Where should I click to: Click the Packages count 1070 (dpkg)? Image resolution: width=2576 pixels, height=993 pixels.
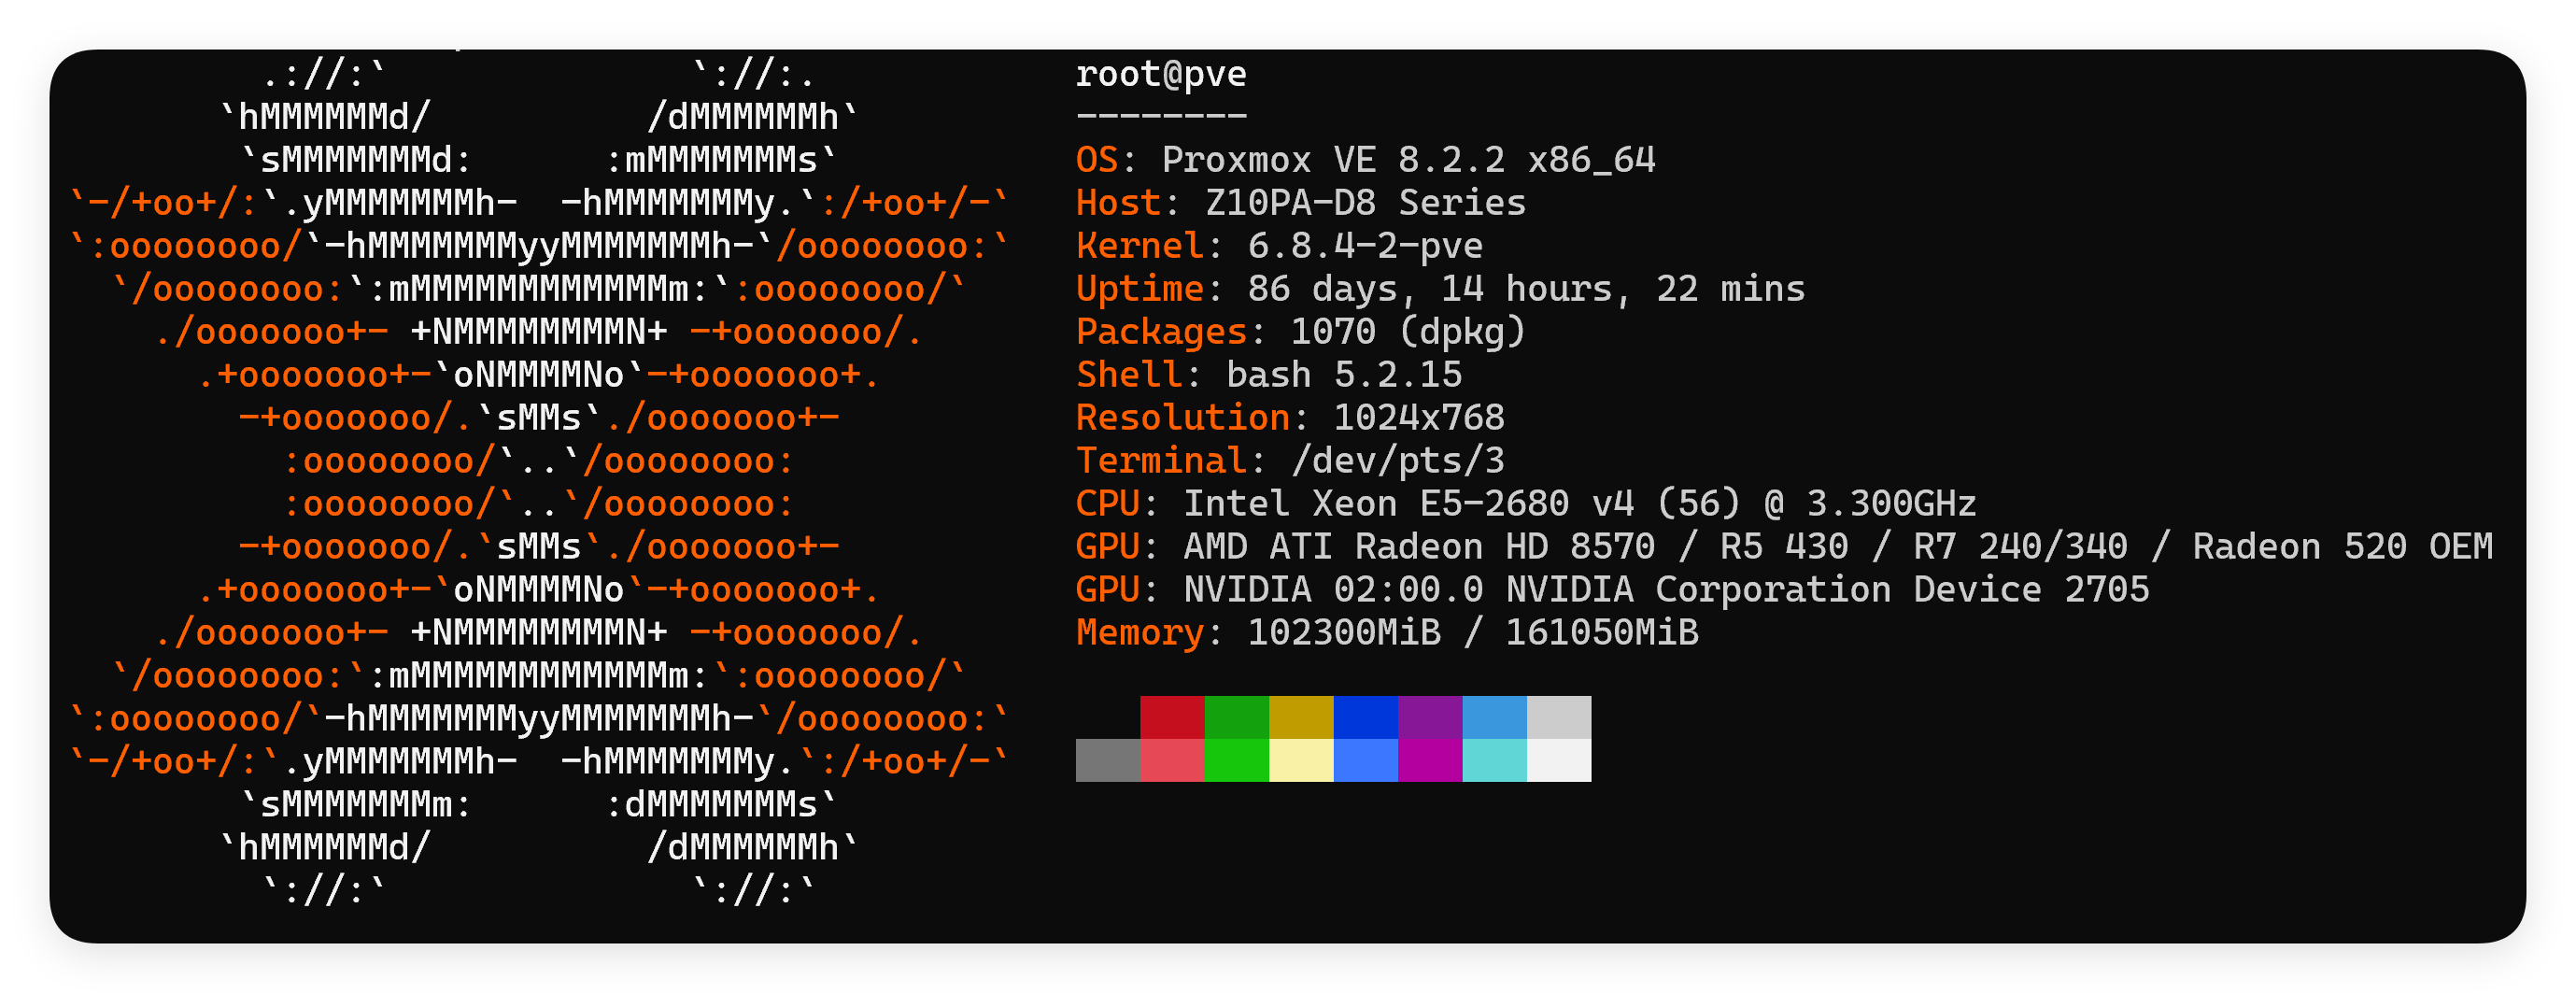(x=1407, y=332)
